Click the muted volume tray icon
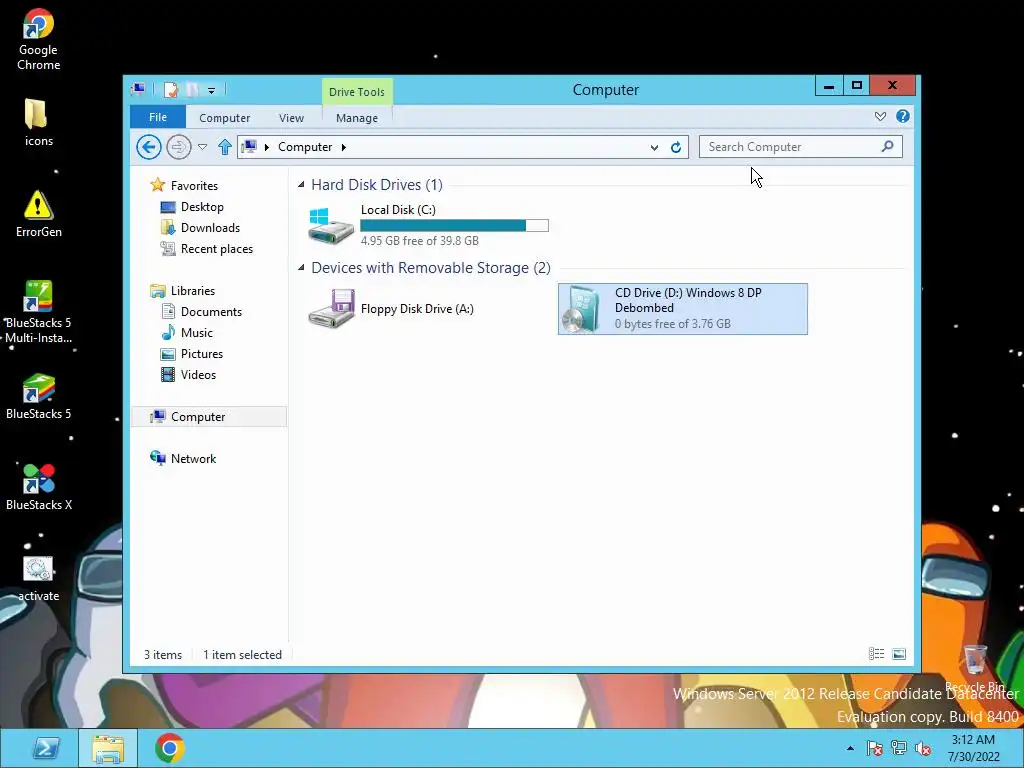 tap(923, 748)
